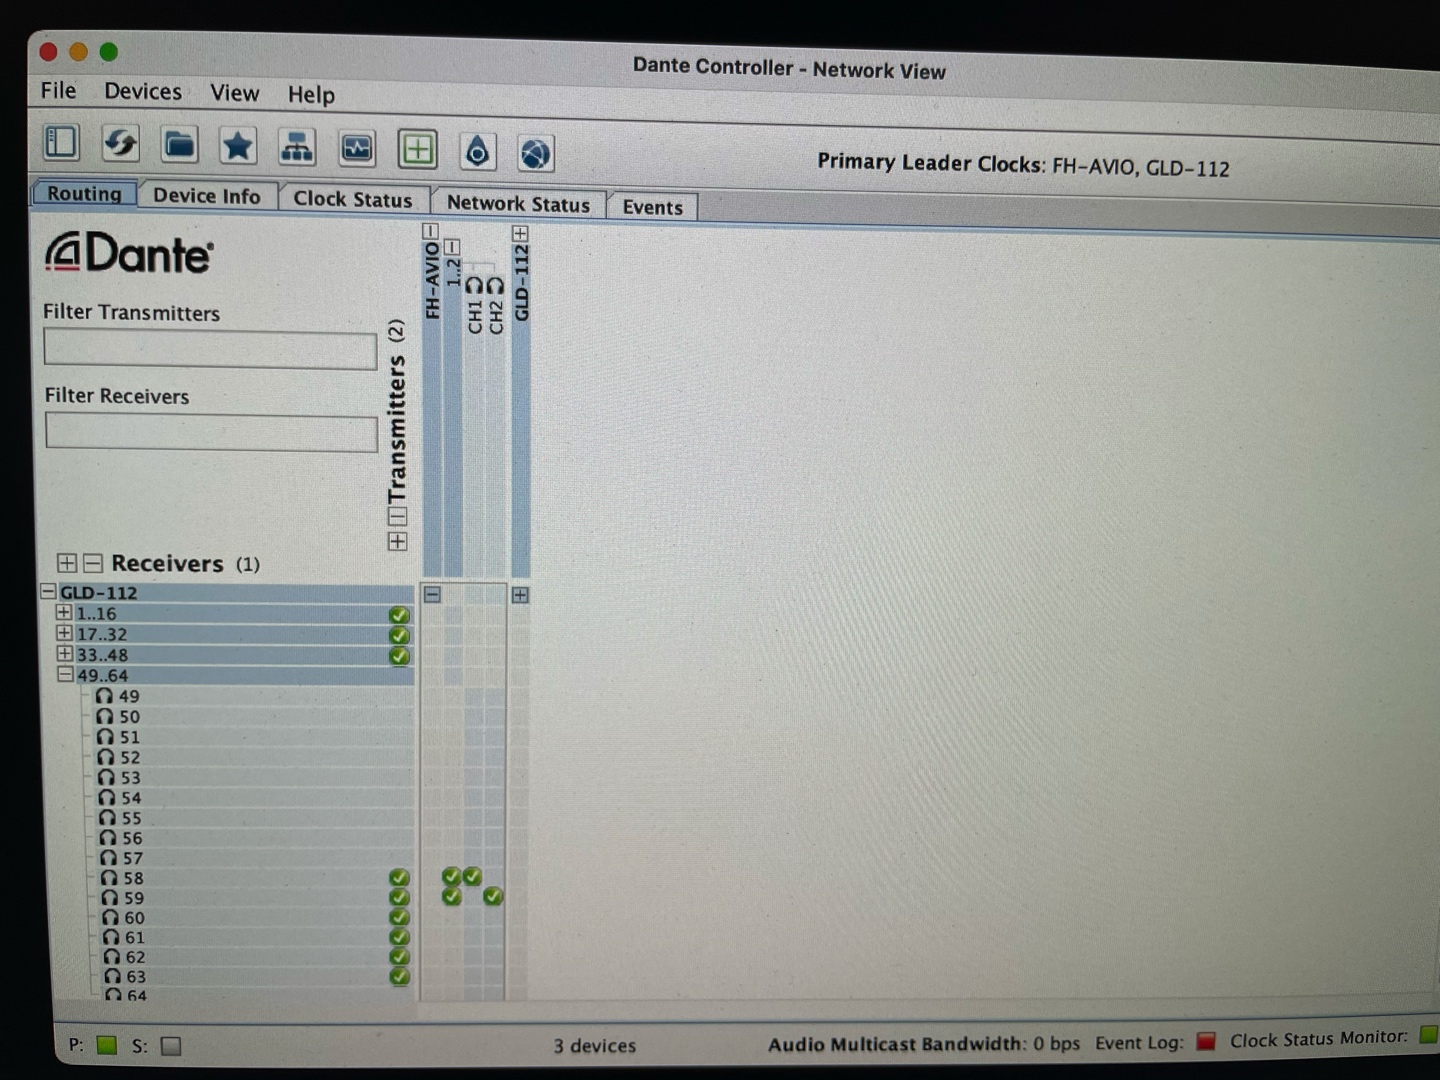Image resolution: width=1440 pixels, height=1080 pixels.
Task: Toggle the filter pane toolbar icon
Action: click(x=61, y=142)
